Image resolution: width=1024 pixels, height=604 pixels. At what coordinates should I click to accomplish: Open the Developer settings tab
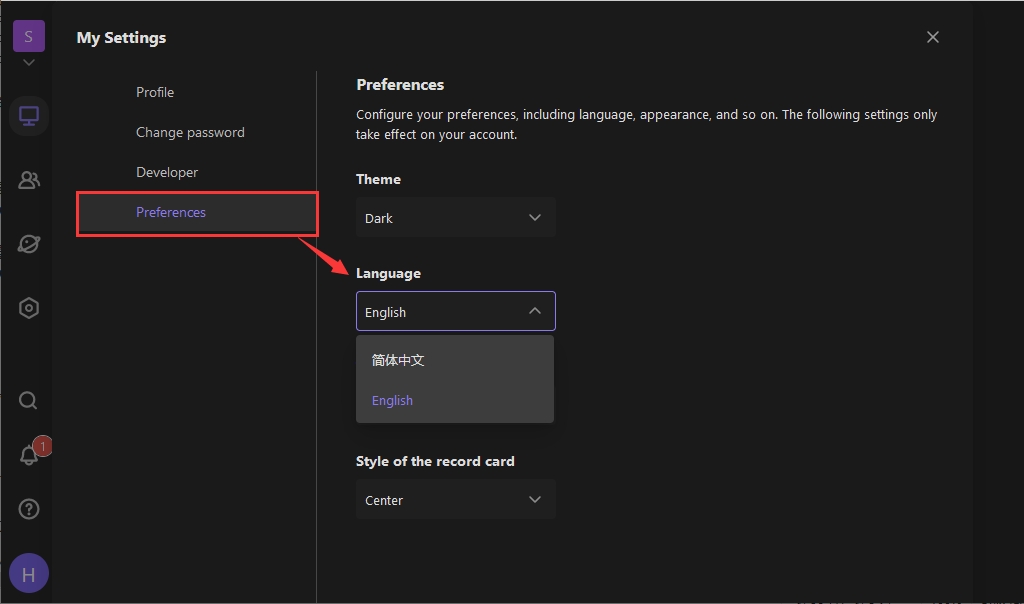[167, 172]
